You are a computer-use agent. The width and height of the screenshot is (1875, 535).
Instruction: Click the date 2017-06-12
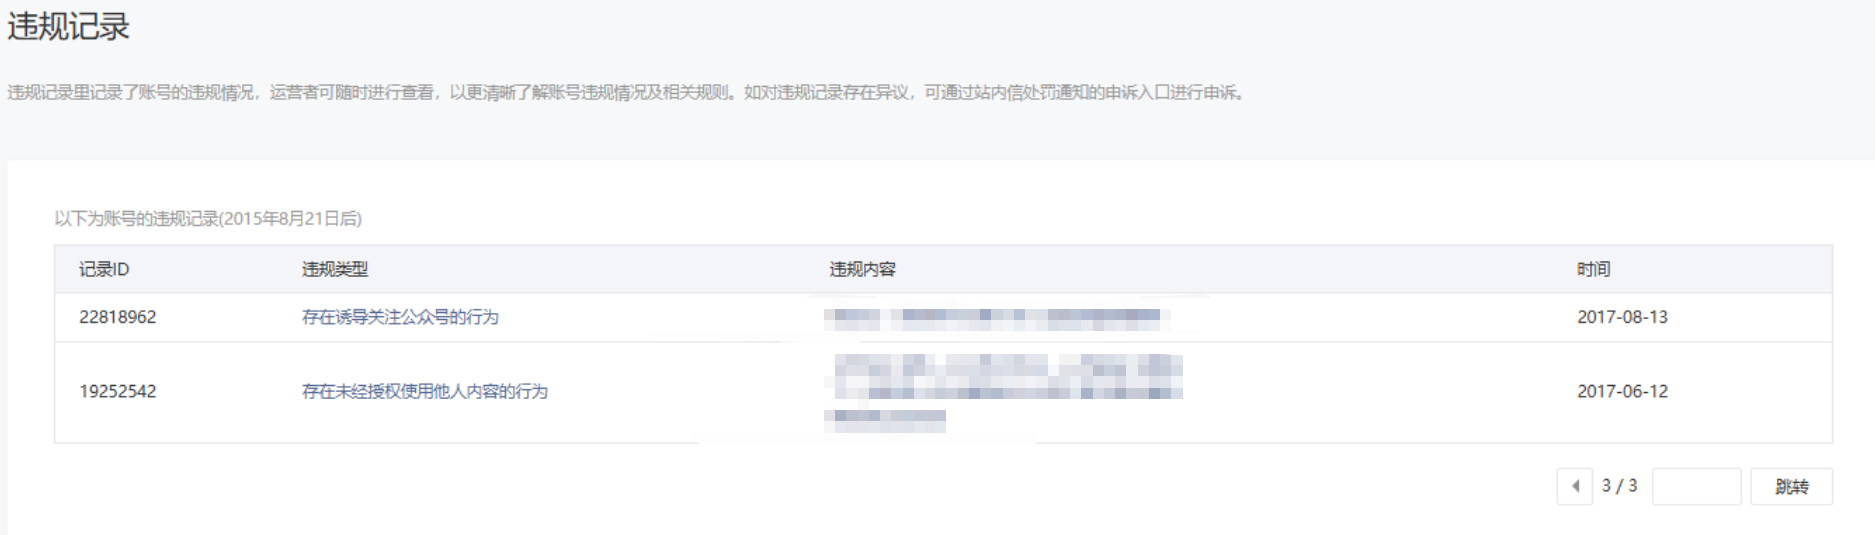(x=1622, y=391)
